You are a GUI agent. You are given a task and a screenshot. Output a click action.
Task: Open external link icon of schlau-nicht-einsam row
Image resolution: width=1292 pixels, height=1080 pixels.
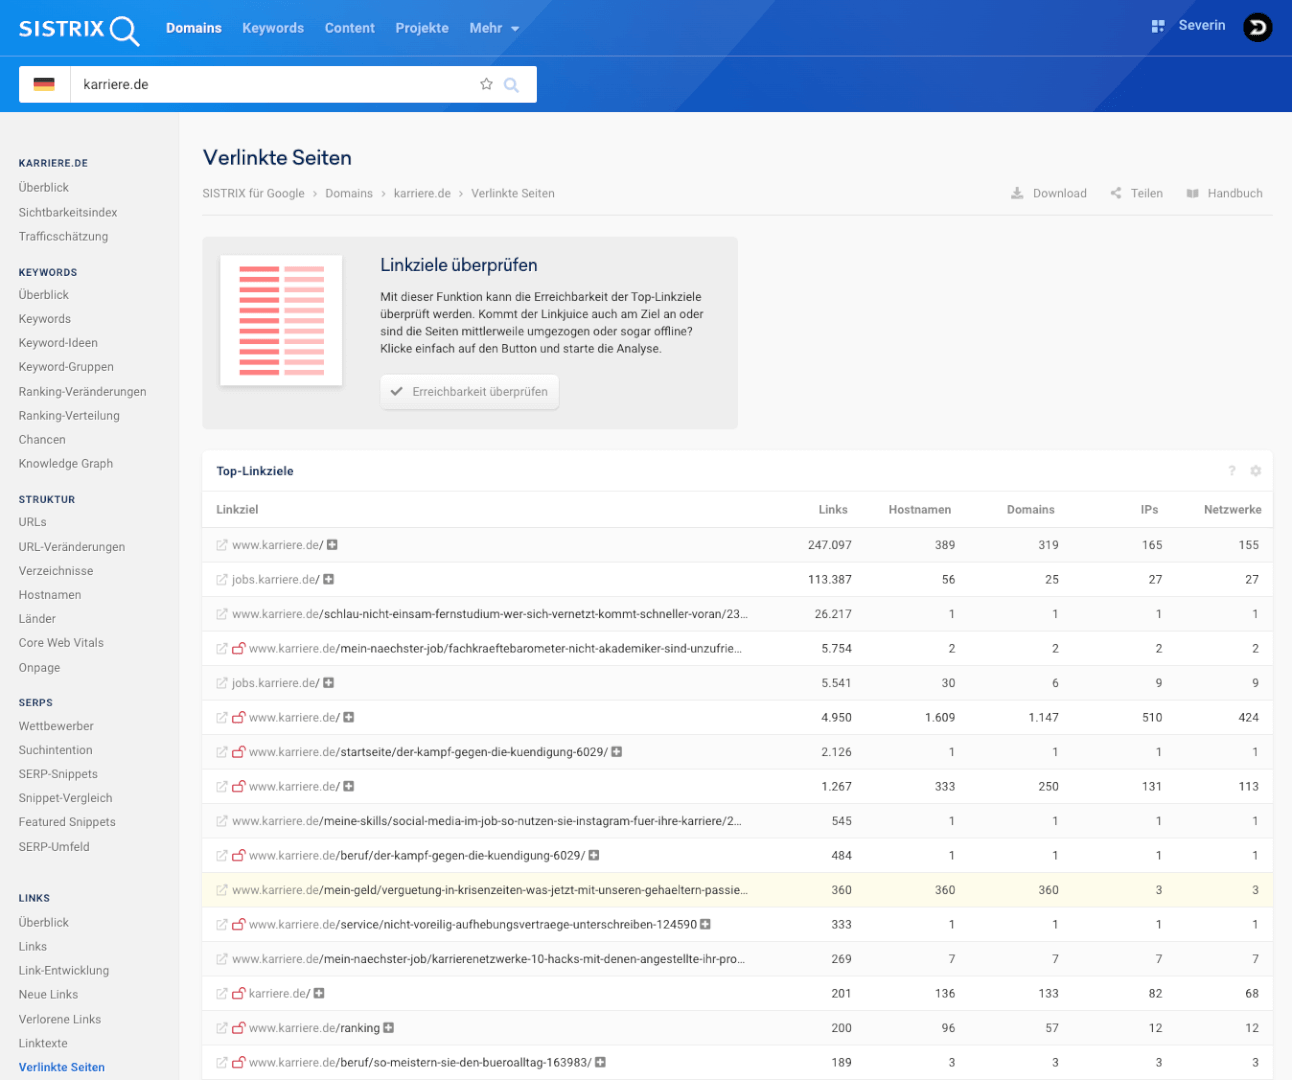coord(222,614)
